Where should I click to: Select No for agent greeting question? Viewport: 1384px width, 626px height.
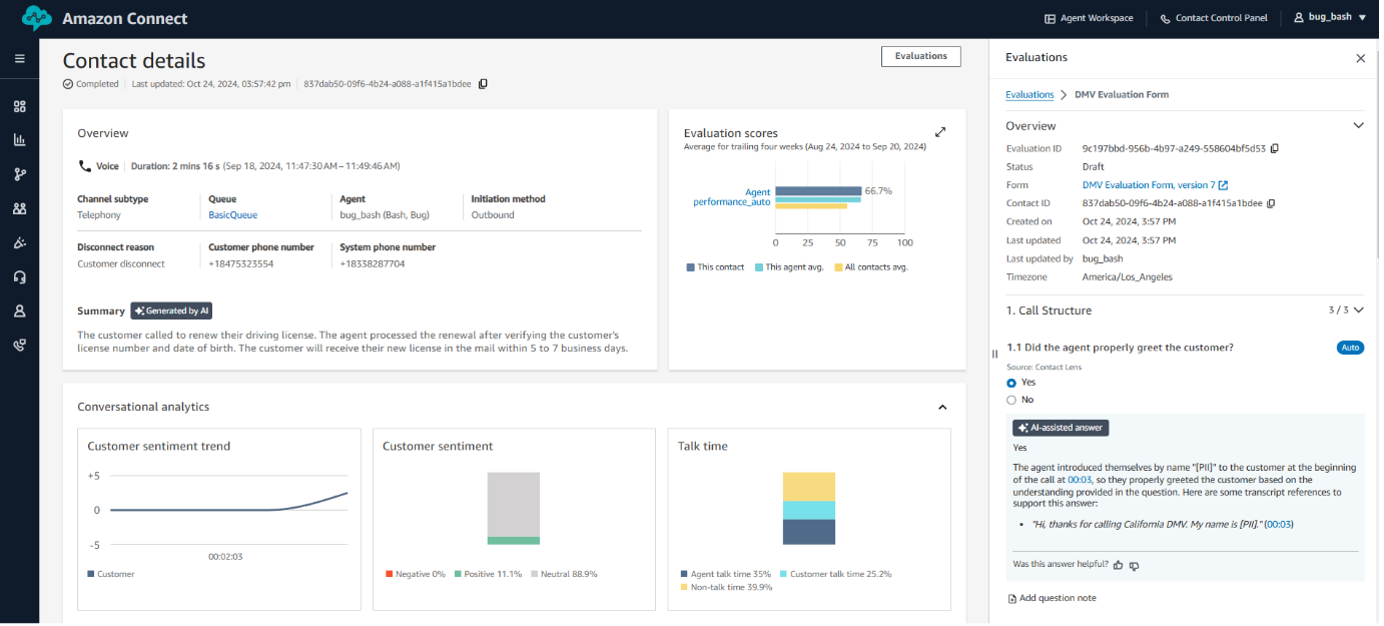(1011, 400)
